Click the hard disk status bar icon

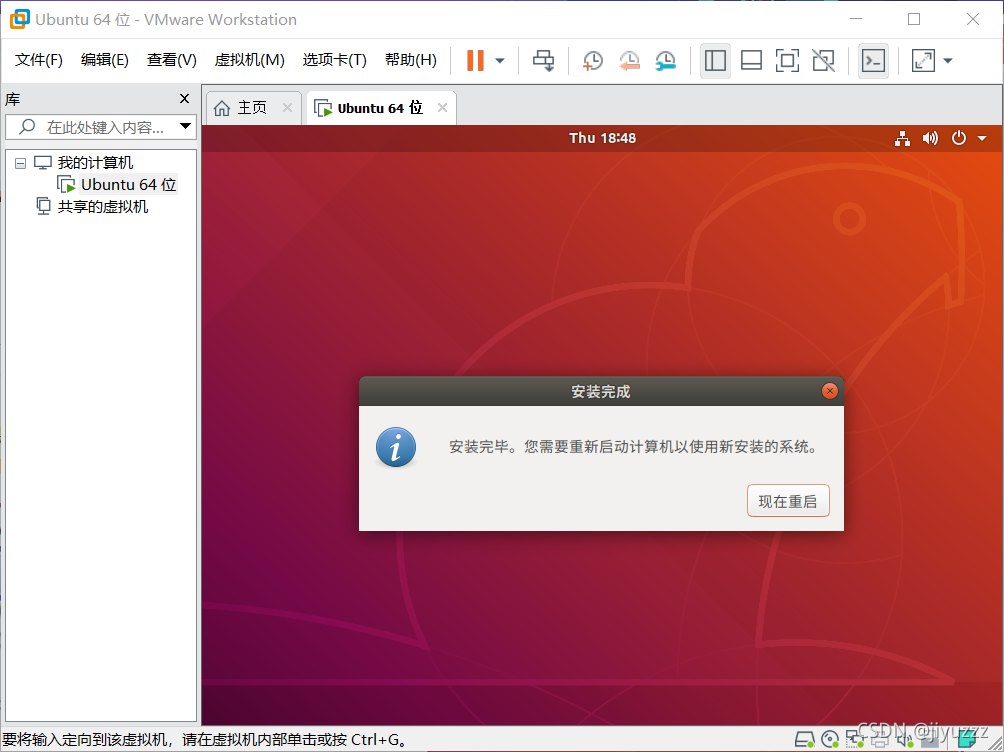click(805, 740)
